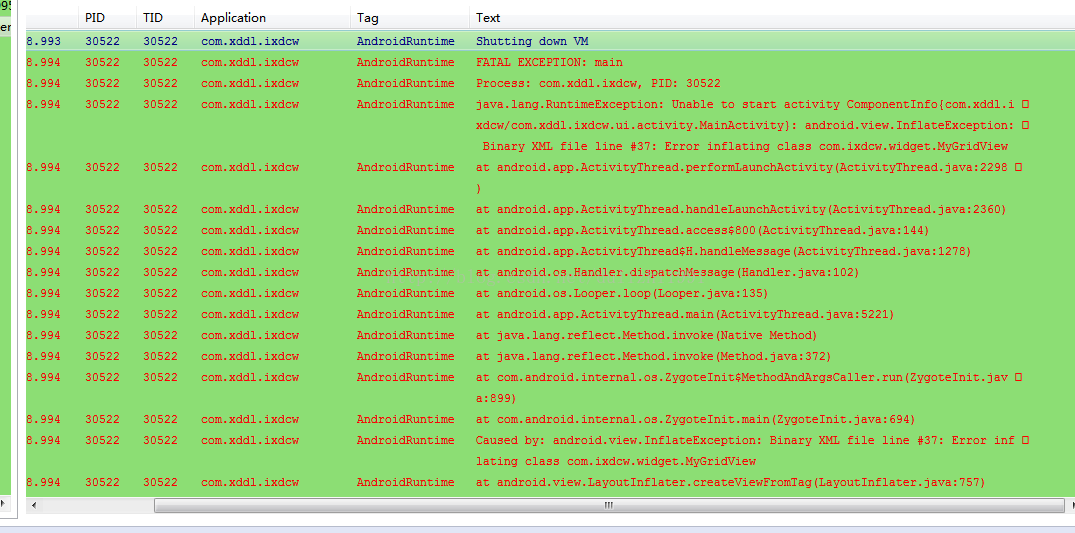Click the ZygoteInit.main stack trace line
This screenshot has height=533, width=1075.
coord(695,419)
